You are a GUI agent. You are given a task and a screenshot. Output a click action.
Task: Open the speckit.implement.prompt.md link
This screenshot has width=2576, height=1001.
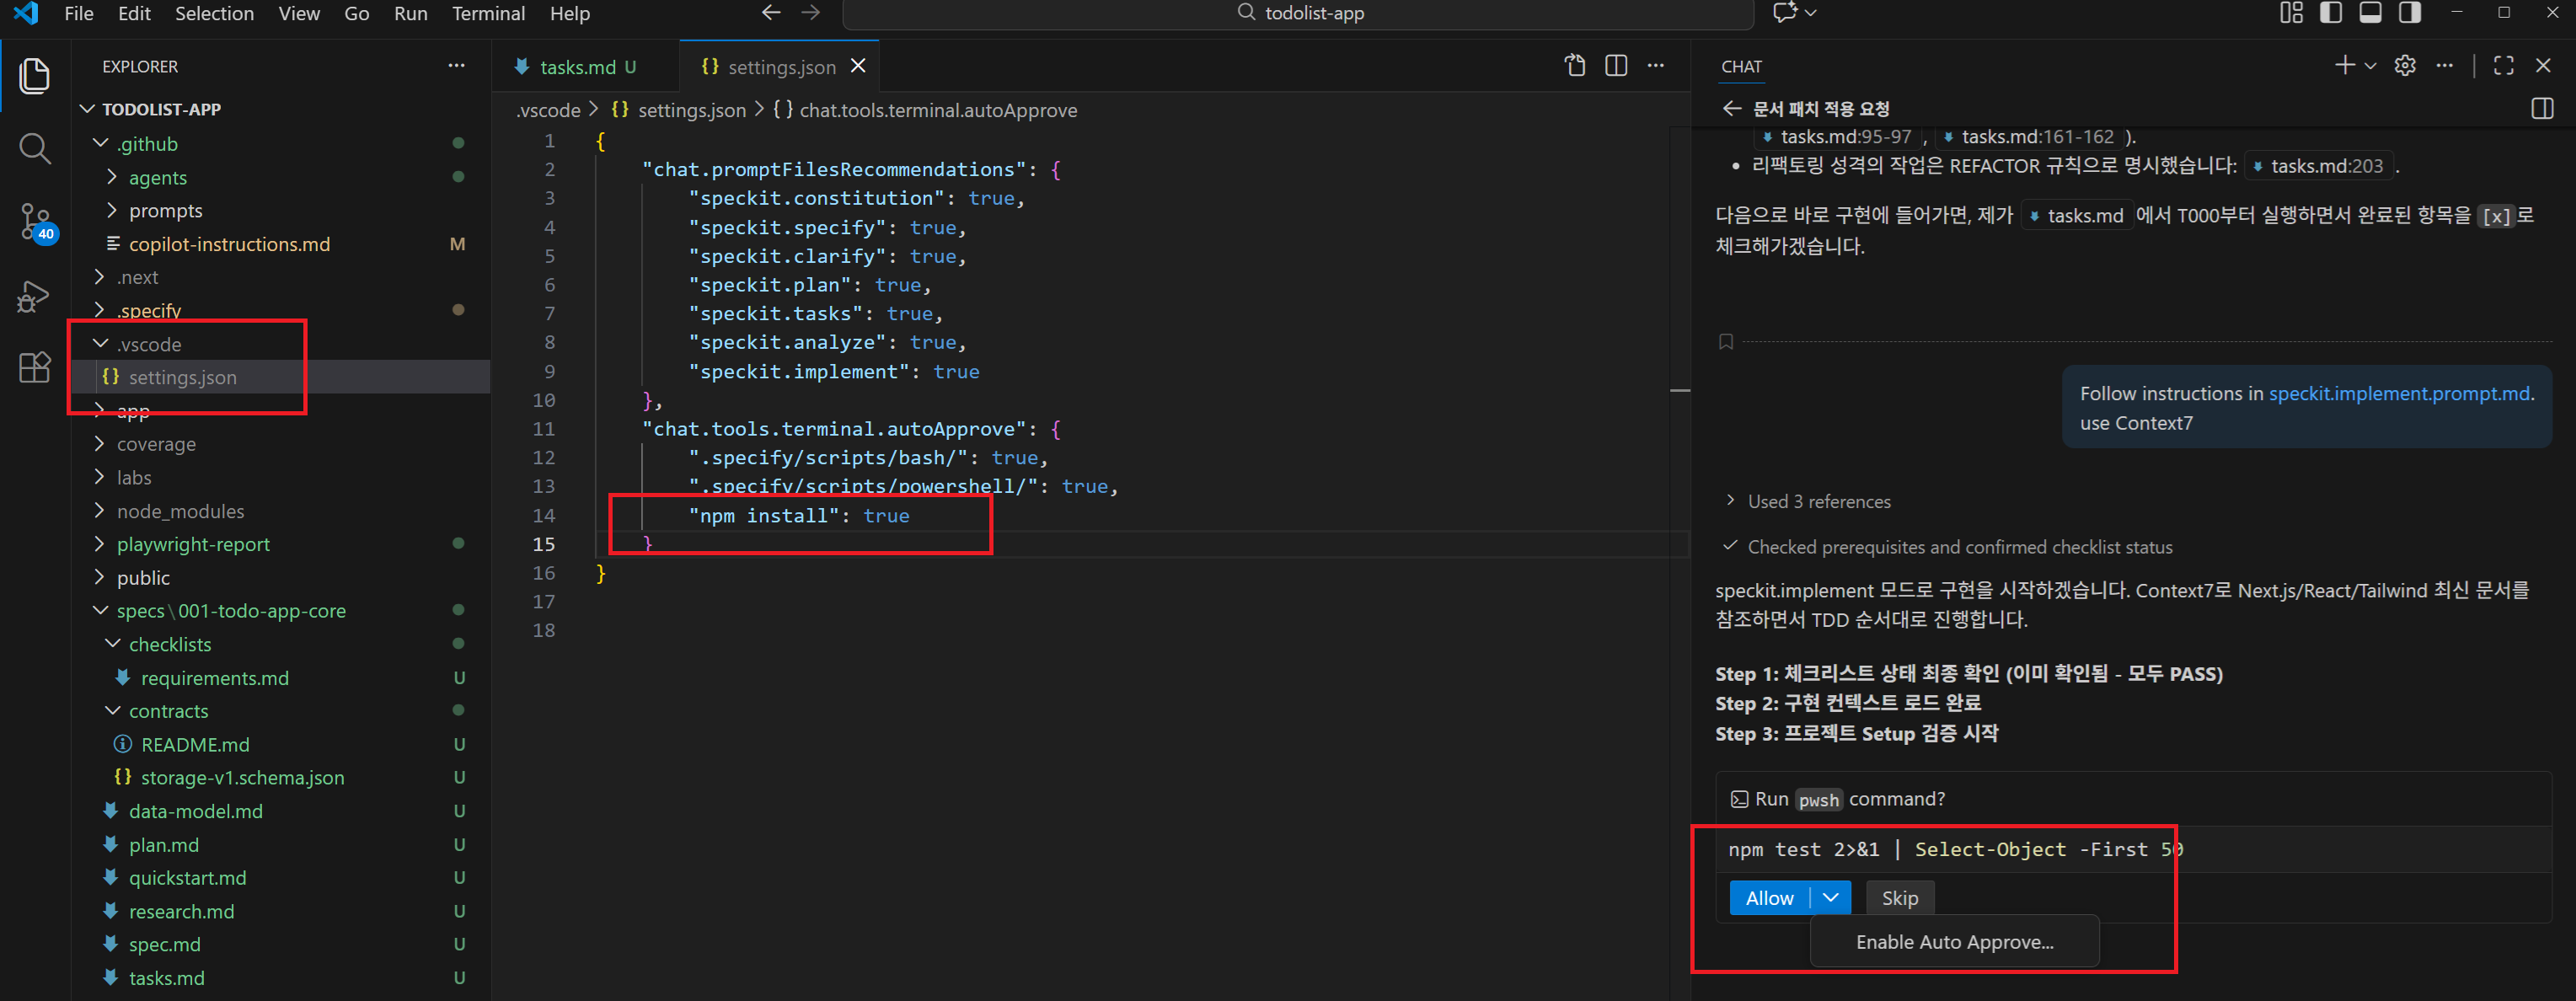coord(2399,393)
